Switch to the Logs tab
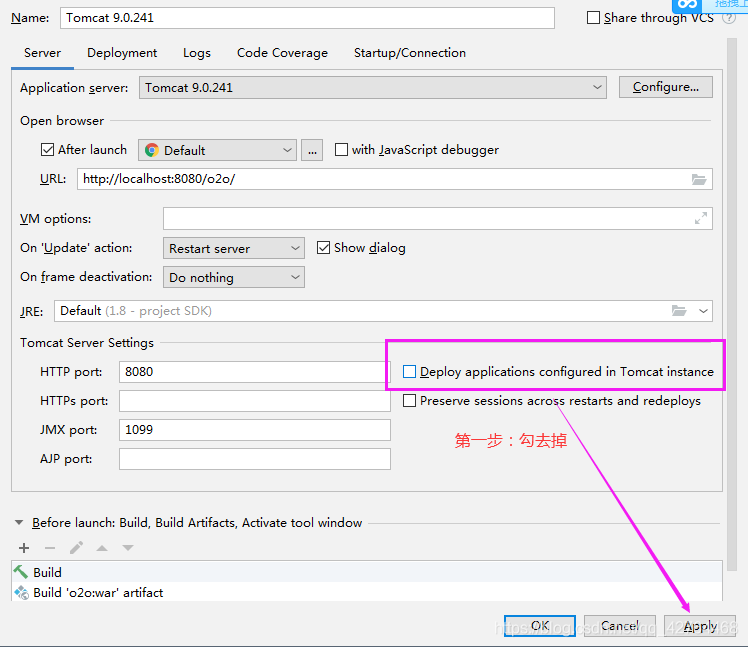This screenshot has height=647, width=748. coord(197,52)
